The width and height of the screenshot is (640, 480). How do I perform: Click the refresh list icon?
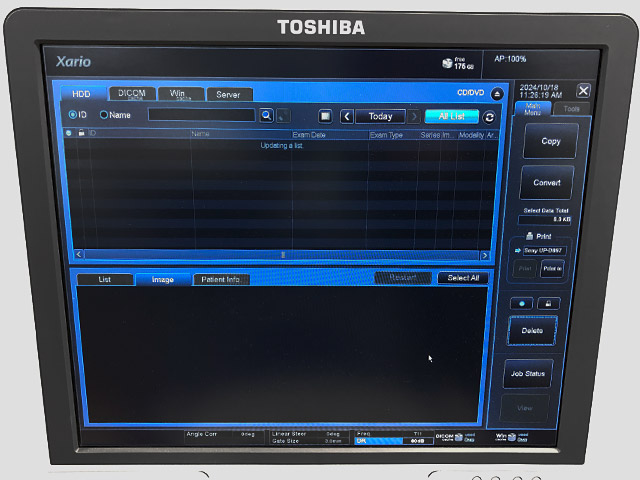[489, 118]
